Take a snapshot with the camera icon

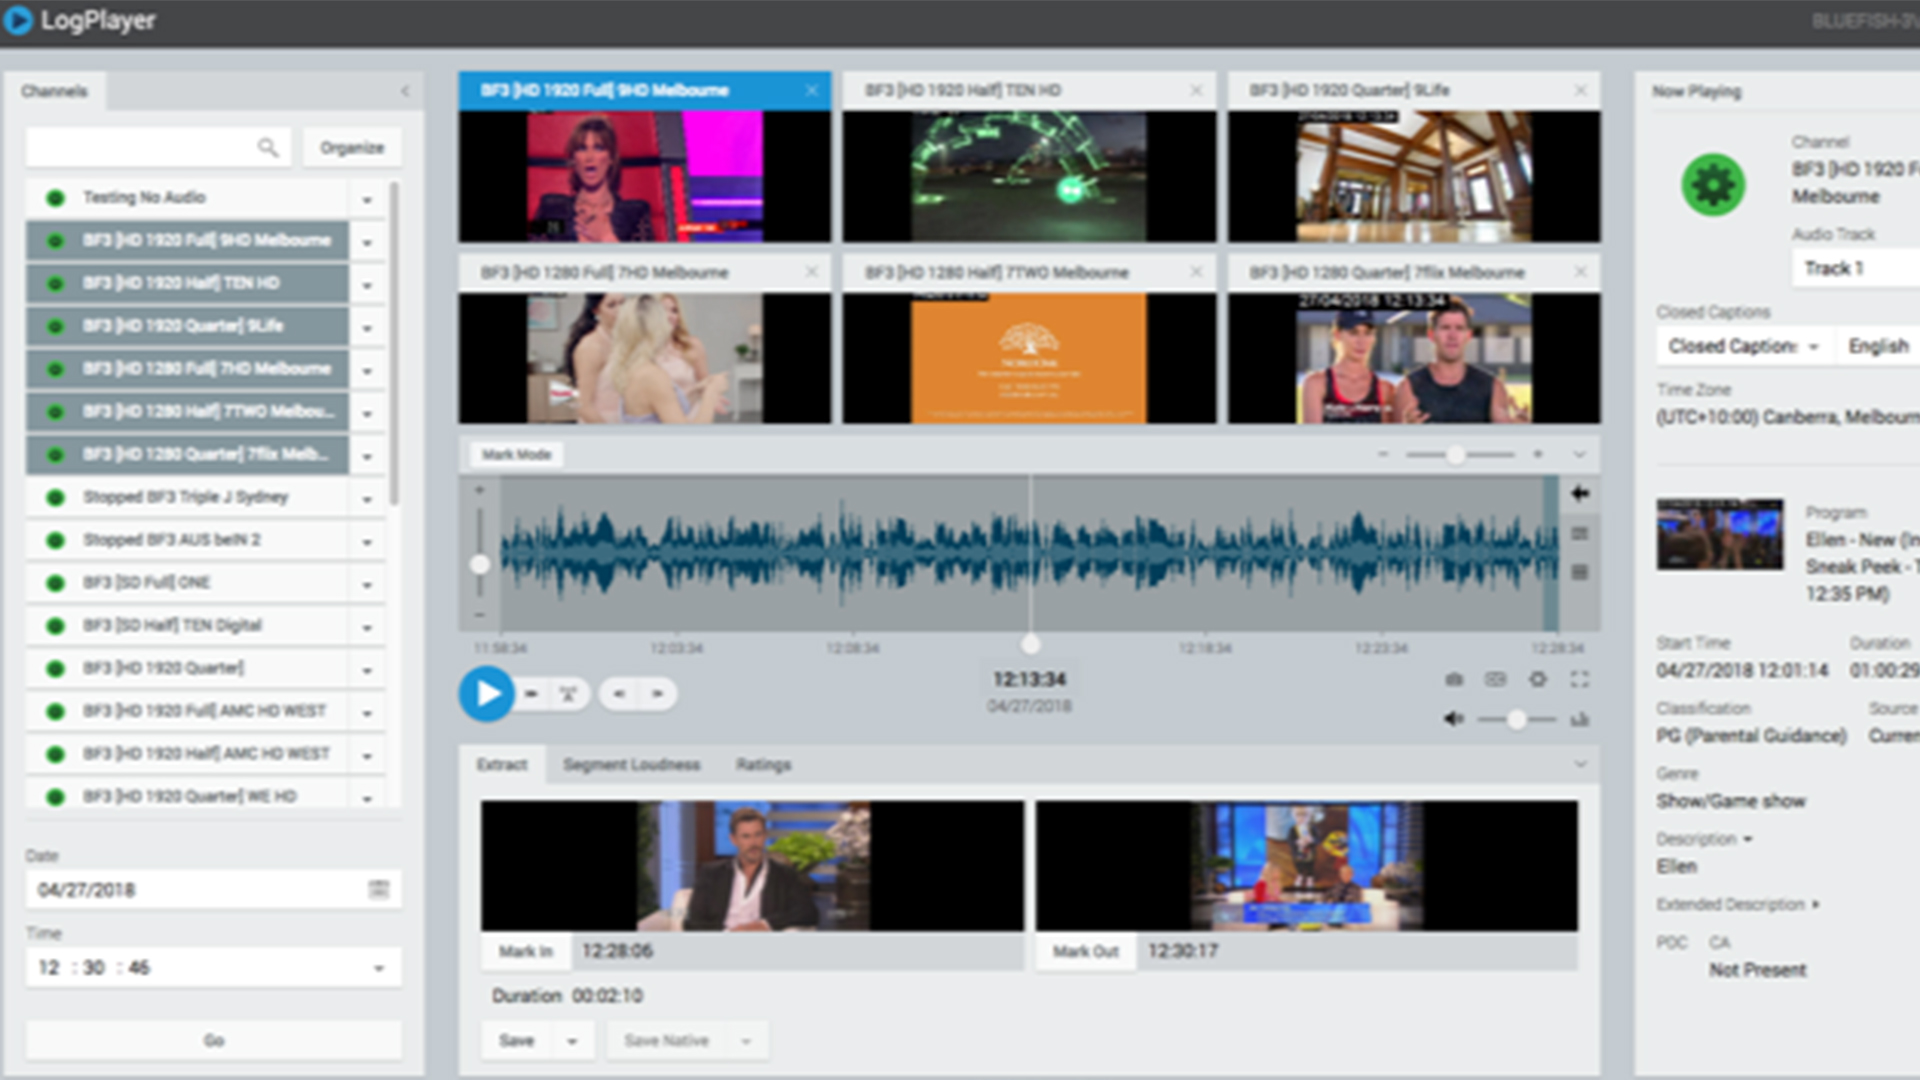coord(1454,680)
